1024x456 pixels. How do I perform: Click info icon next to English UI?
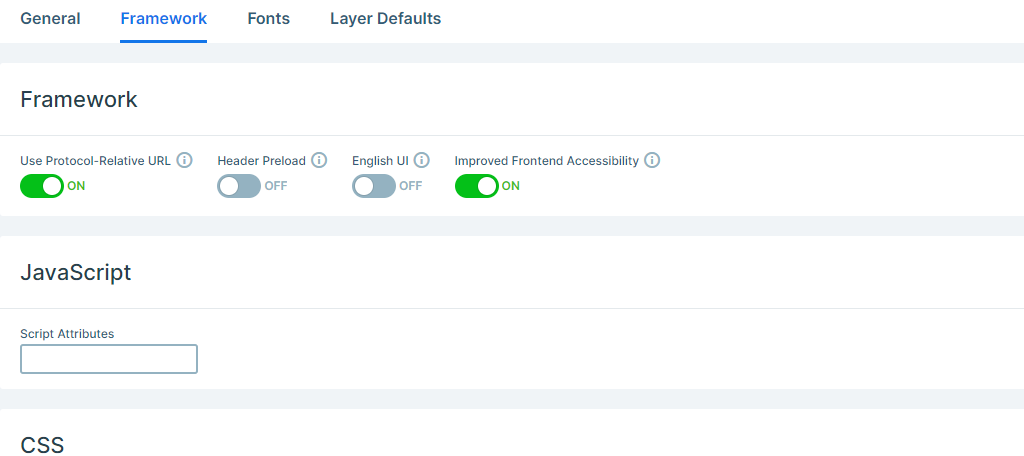[x=422, y=160]
